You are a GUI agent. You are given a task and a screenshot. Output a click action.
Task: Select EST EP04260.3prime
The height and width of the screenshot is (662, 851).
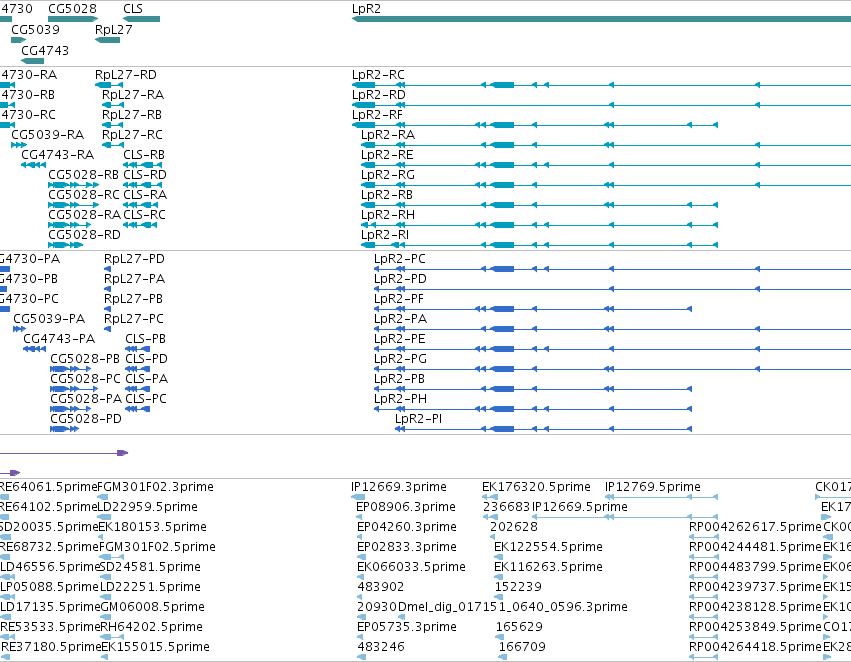pyautogui.click(x=407, y=526)
